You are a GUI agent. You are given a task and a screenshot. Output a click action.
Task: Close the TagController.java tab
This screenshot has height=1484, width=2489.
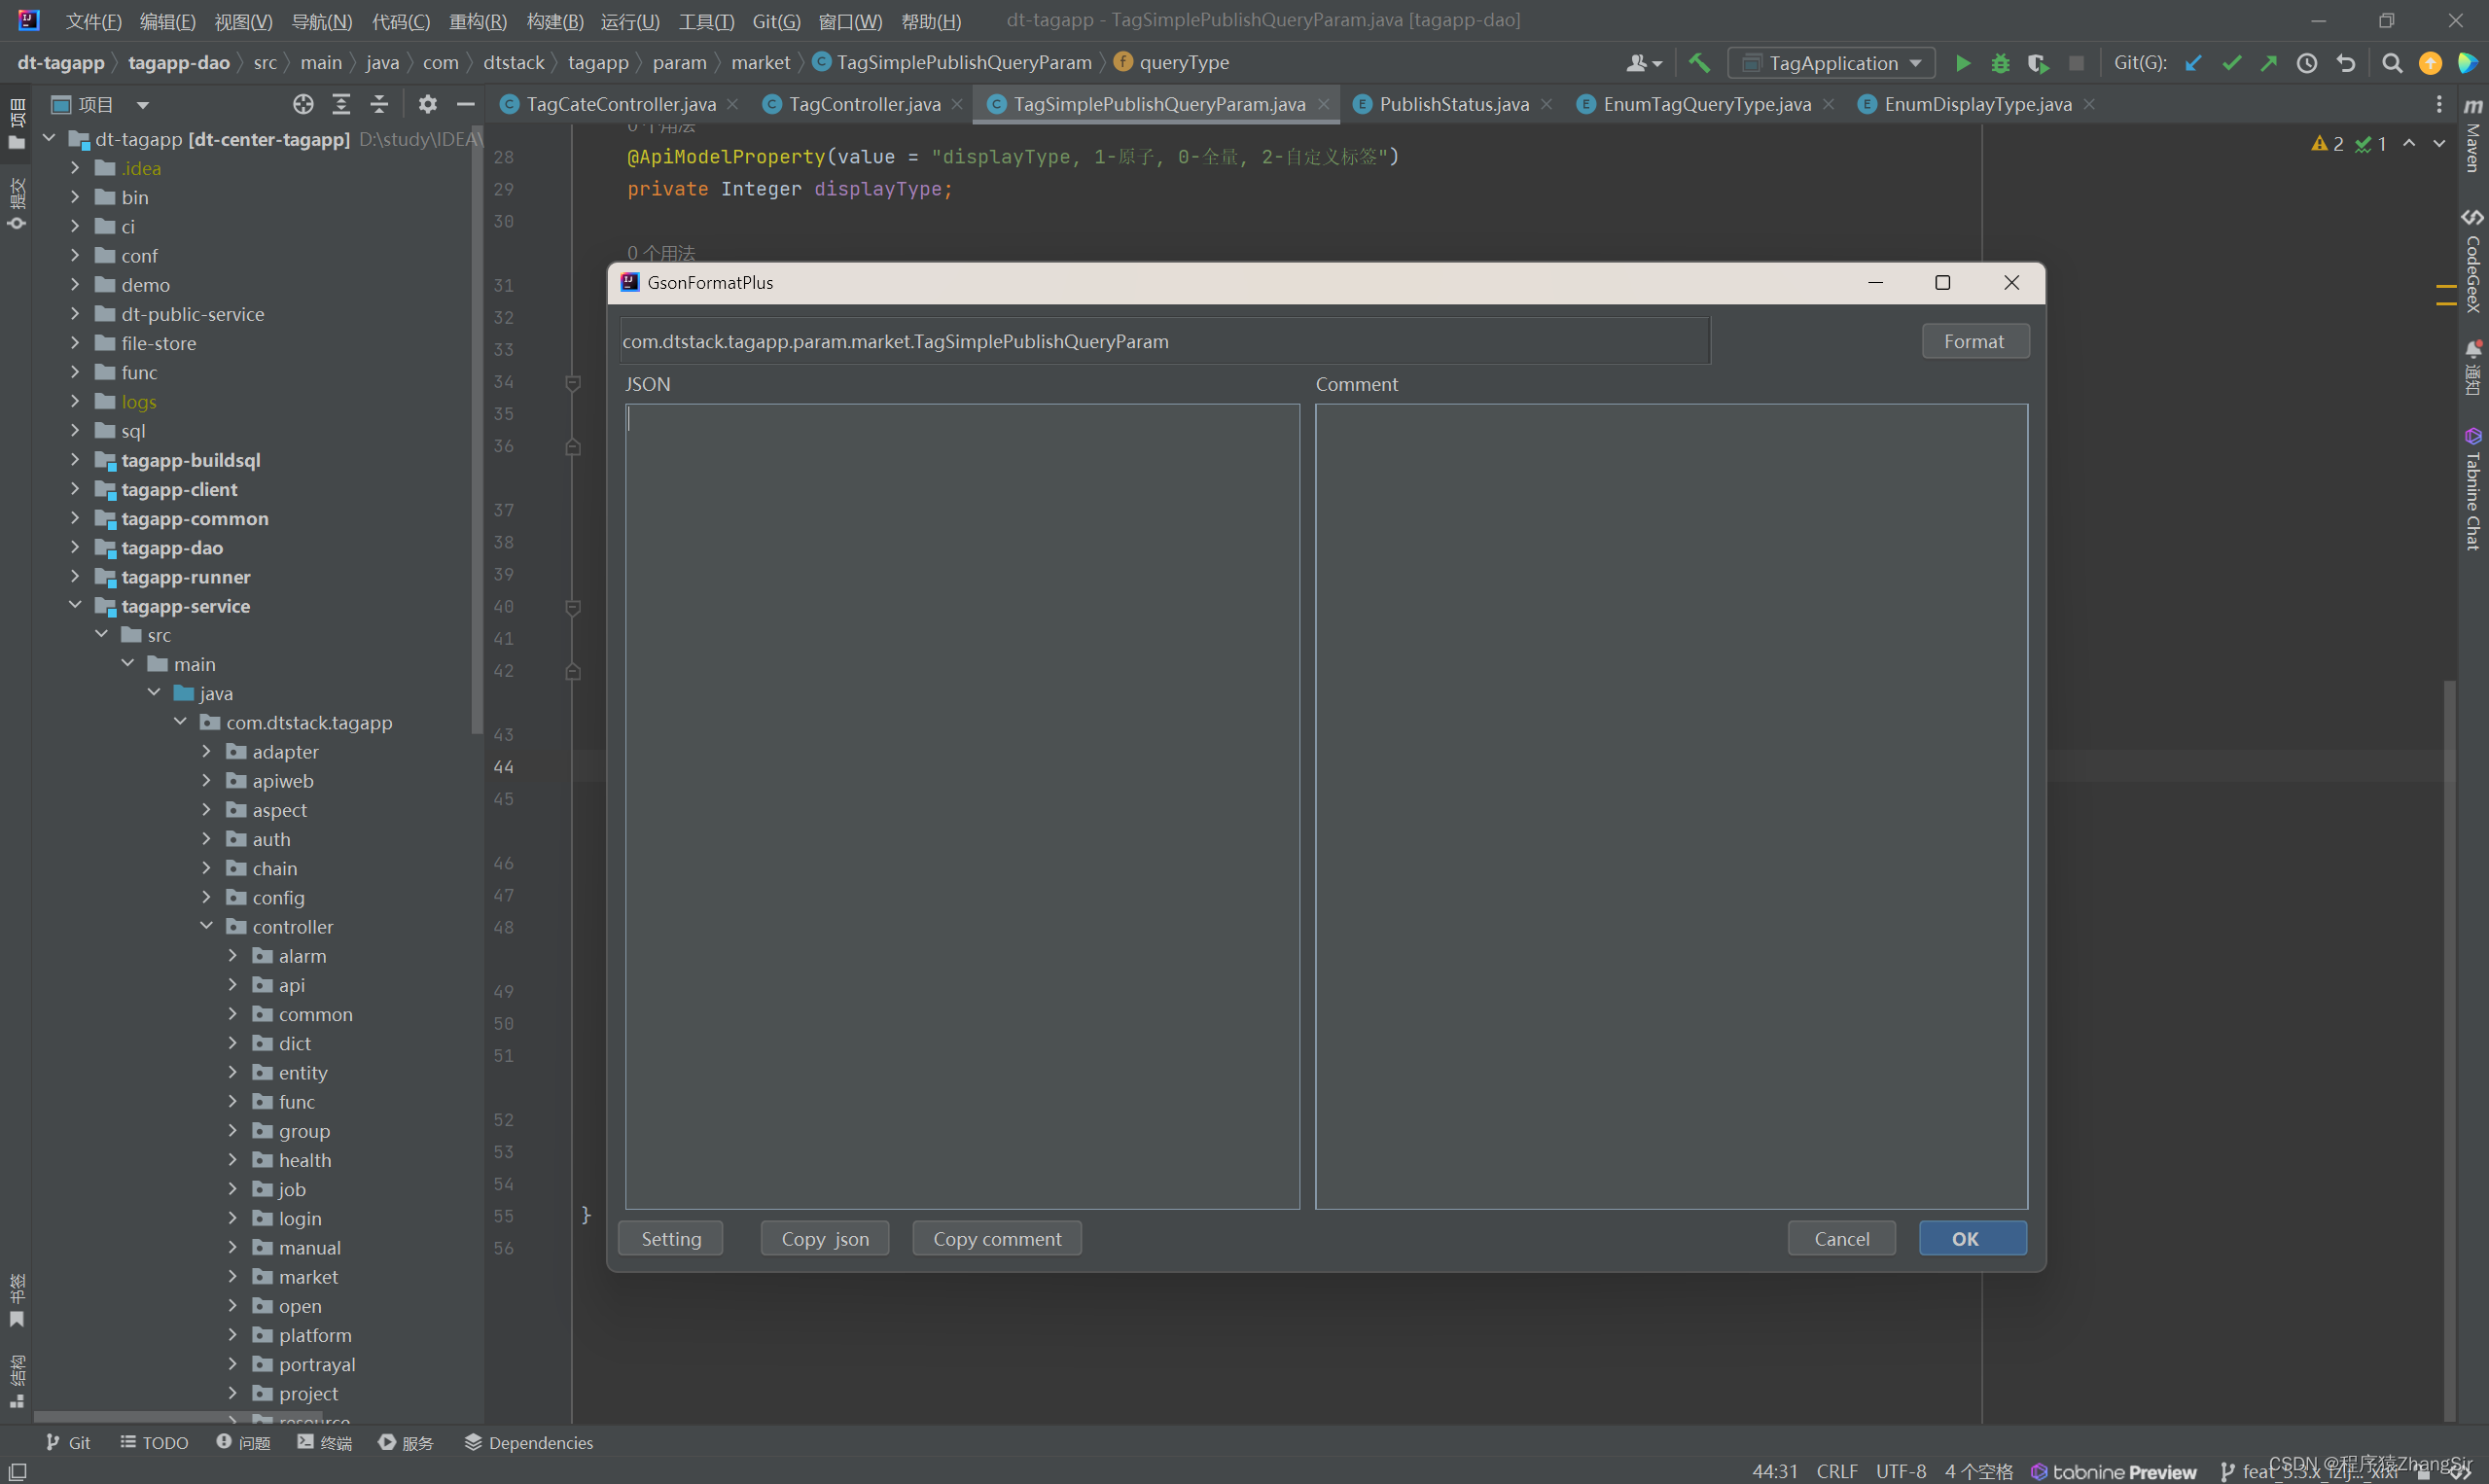pyautogui.click(x=957, y=104)
